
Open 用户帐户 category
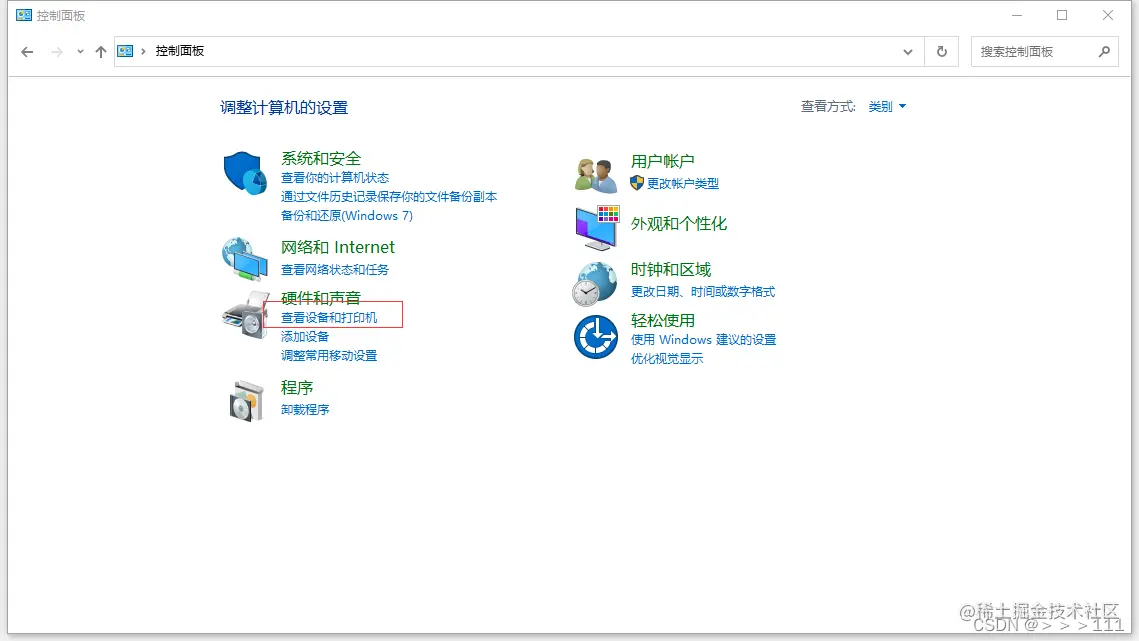662,161
